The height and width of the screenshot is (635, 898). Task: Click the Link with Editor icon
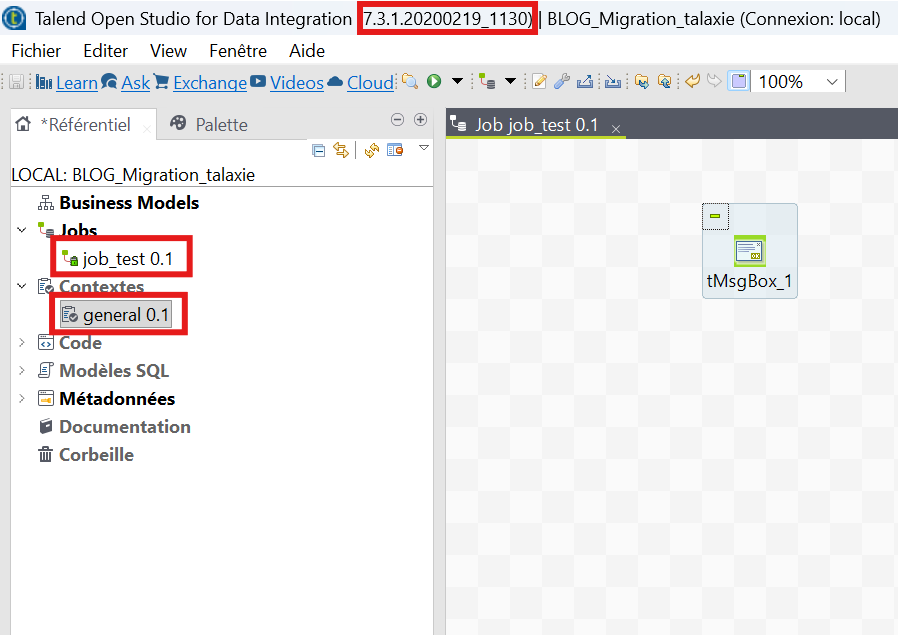[341, 150]
